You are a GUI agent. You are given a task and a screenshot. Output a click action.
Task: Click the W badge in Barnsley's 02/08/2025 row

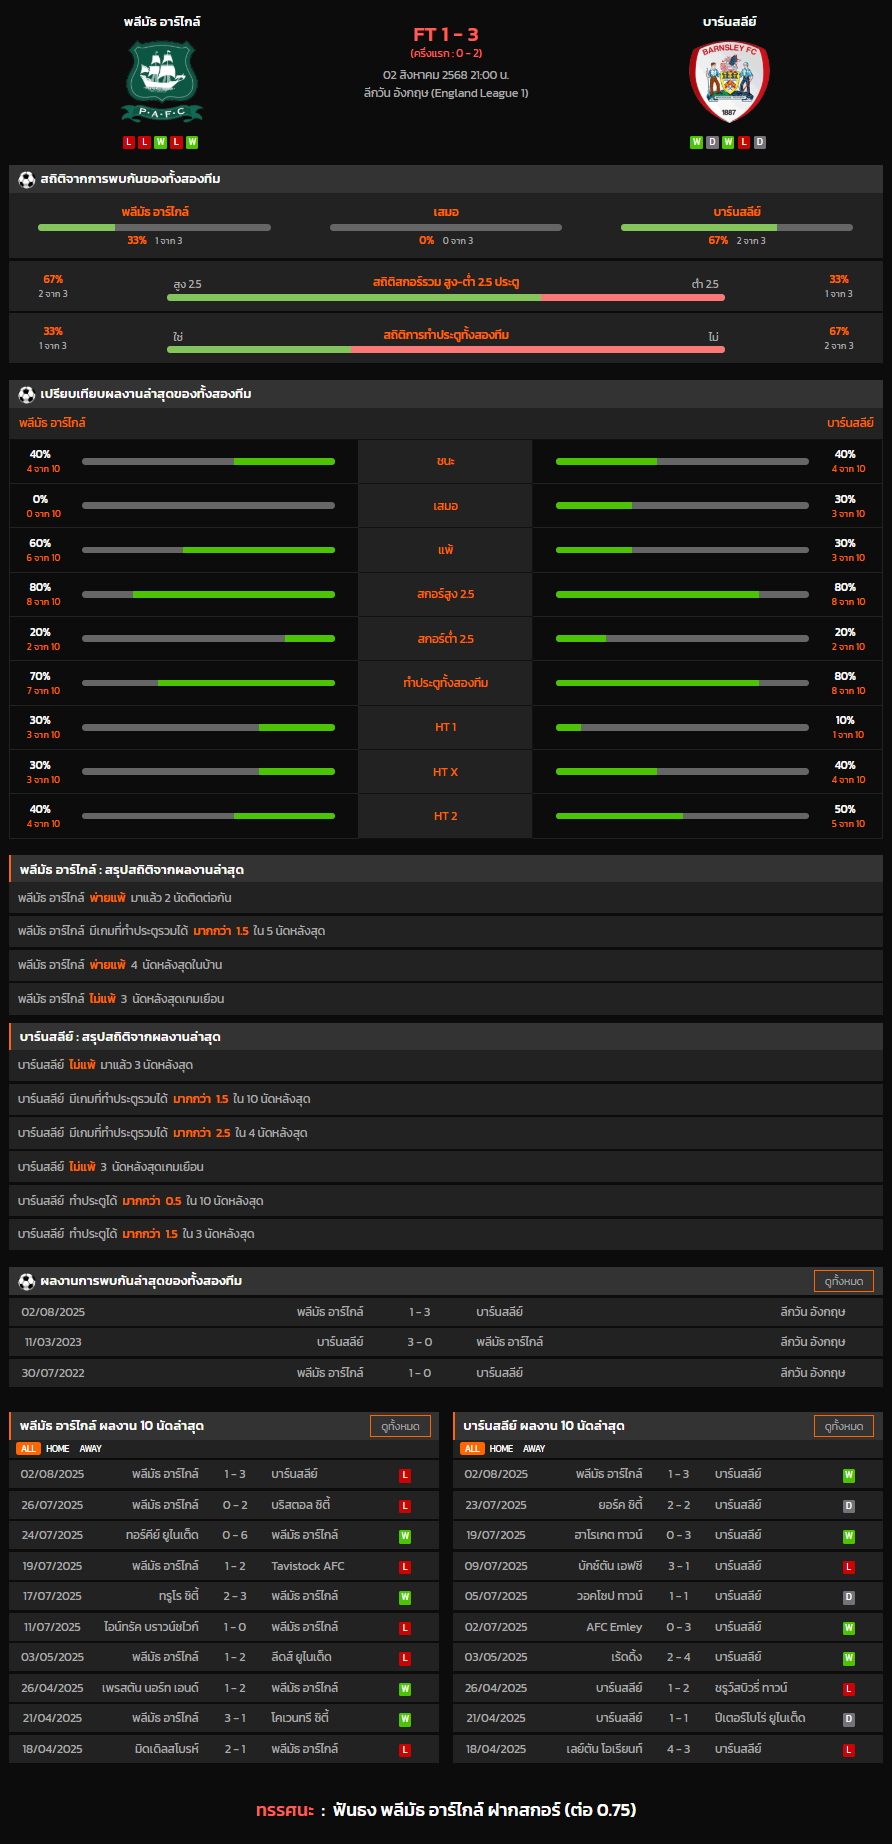(x=849, y=1475)
